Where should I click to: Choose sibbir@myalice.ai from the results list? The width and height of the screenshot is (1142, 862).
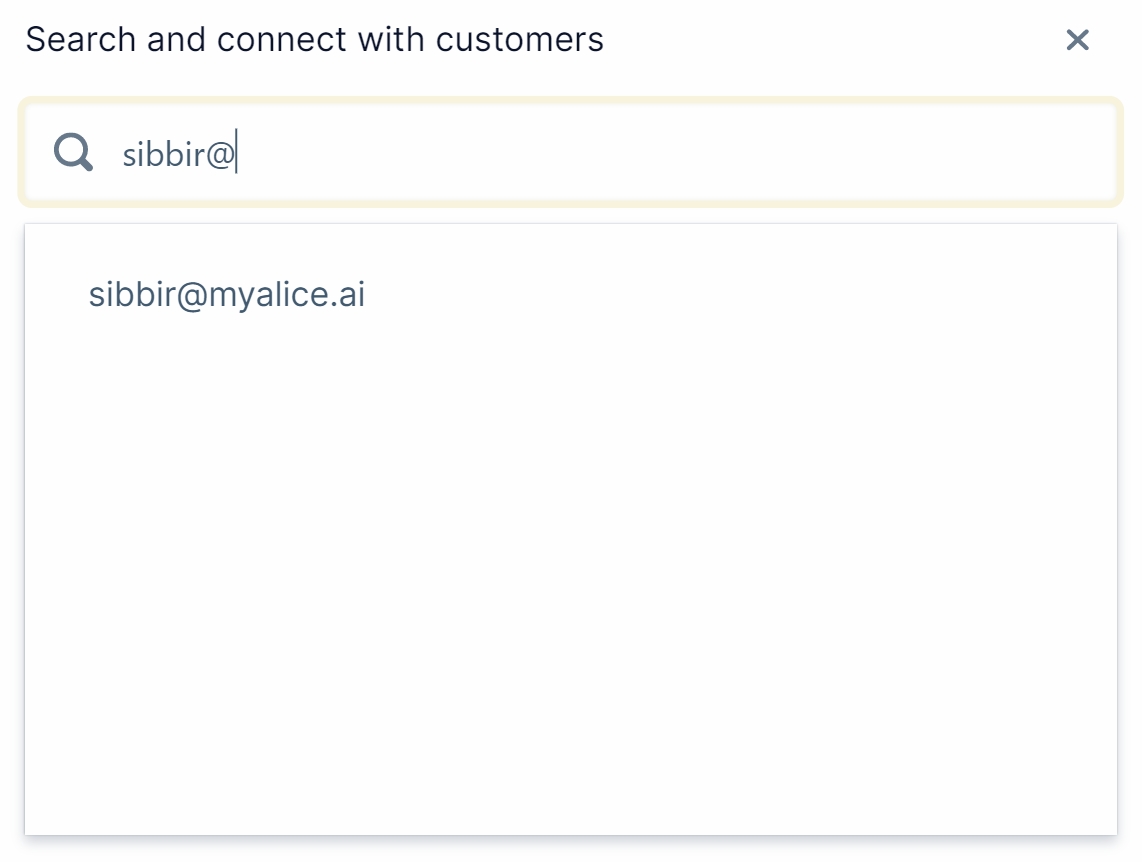[227, 295]
